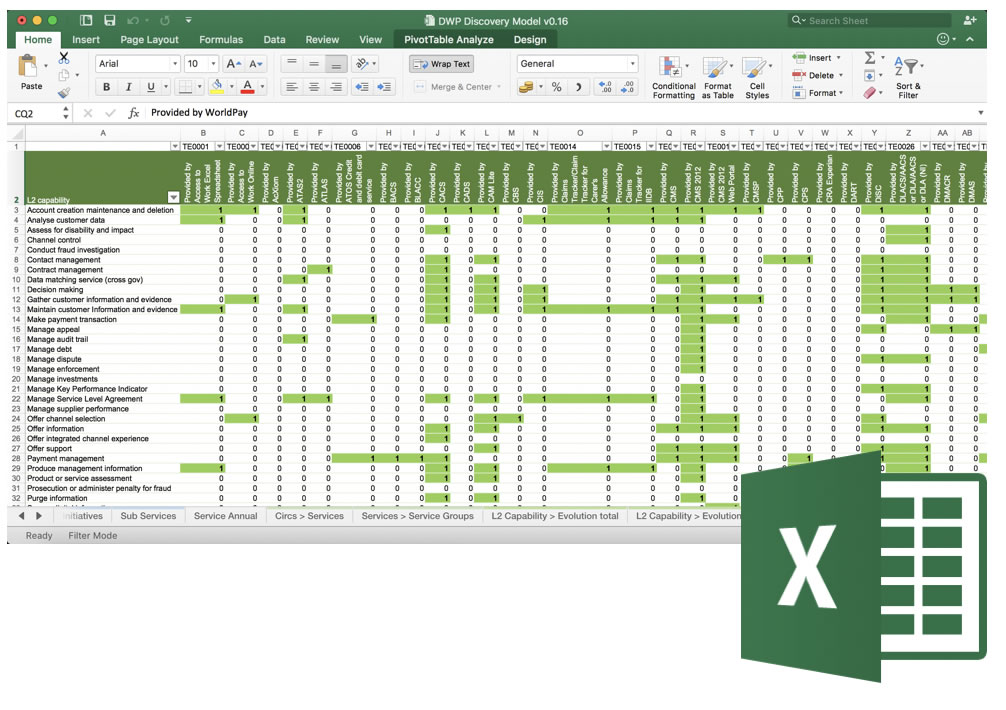
Task: Click the Format Painter brush icon
Action: tap(64, 93)
